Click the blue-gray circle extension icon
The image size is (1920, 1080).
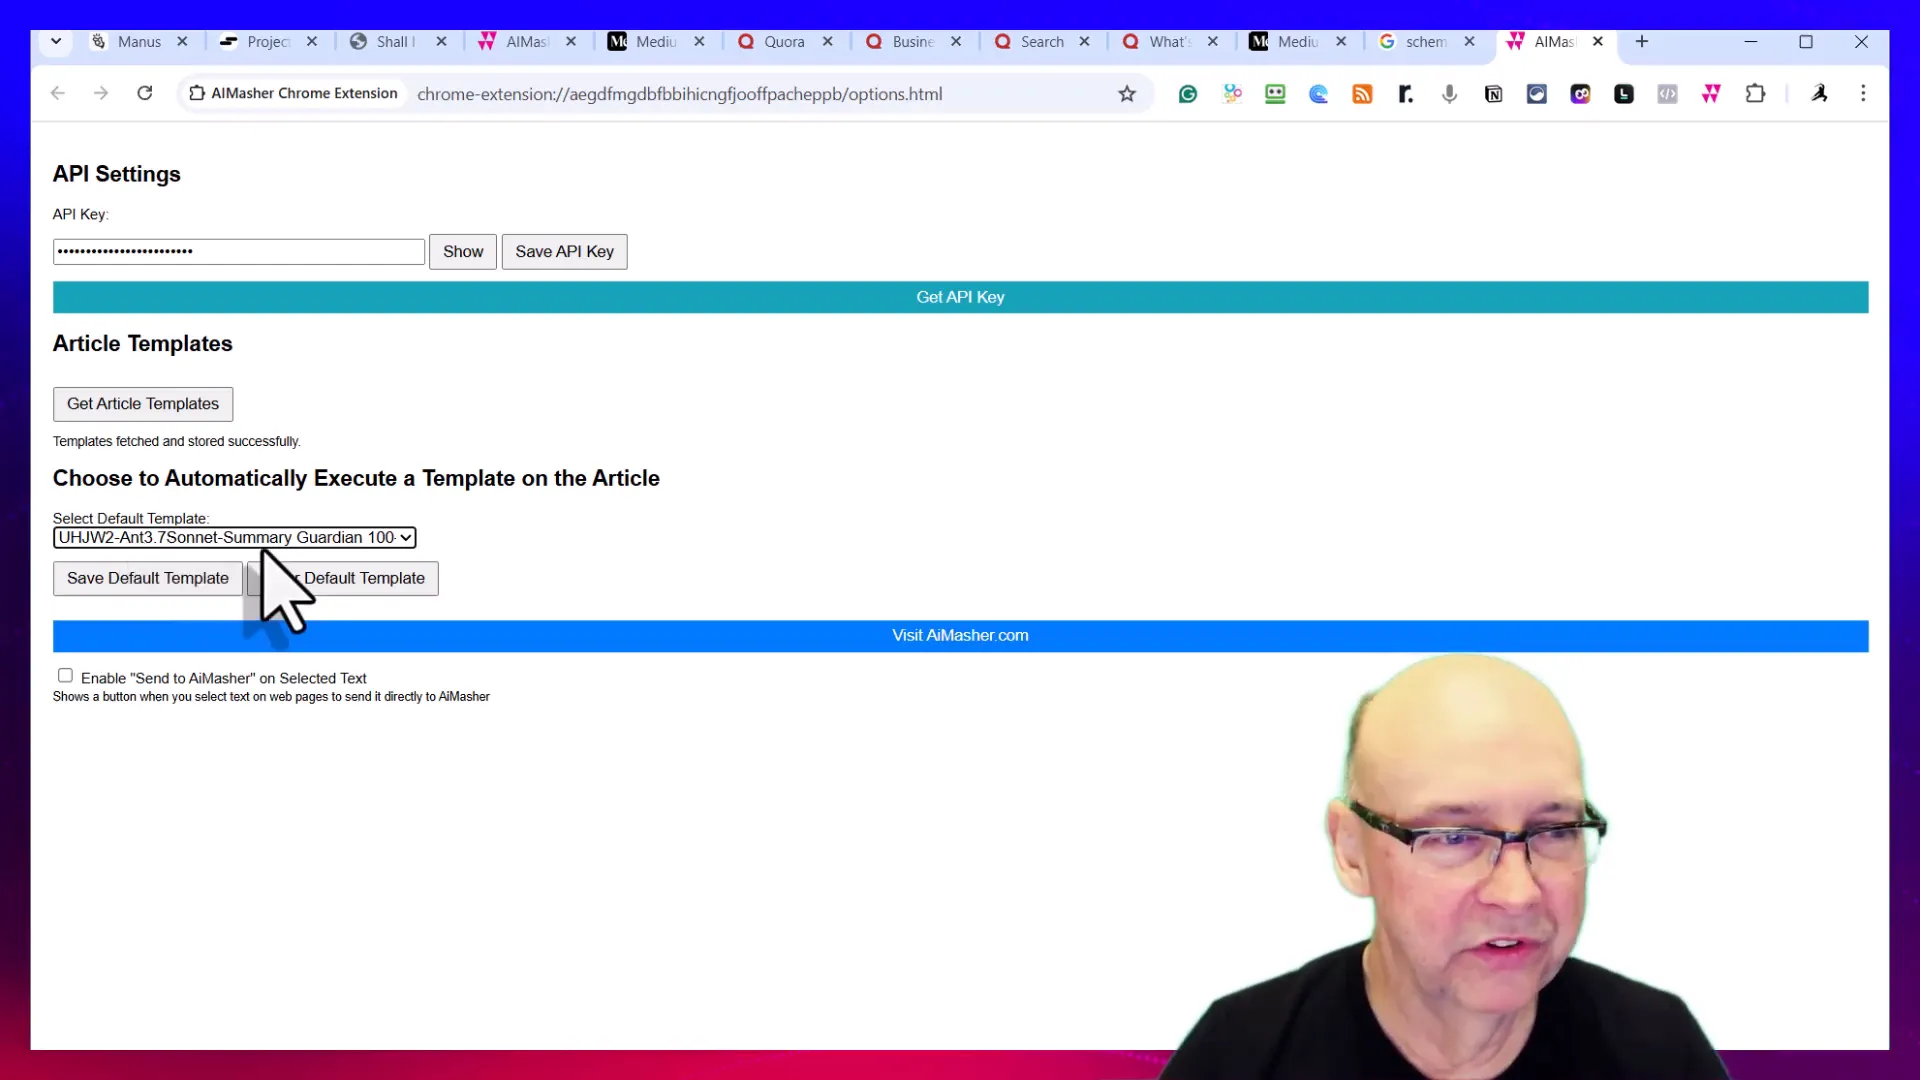tap(1537, 94)
